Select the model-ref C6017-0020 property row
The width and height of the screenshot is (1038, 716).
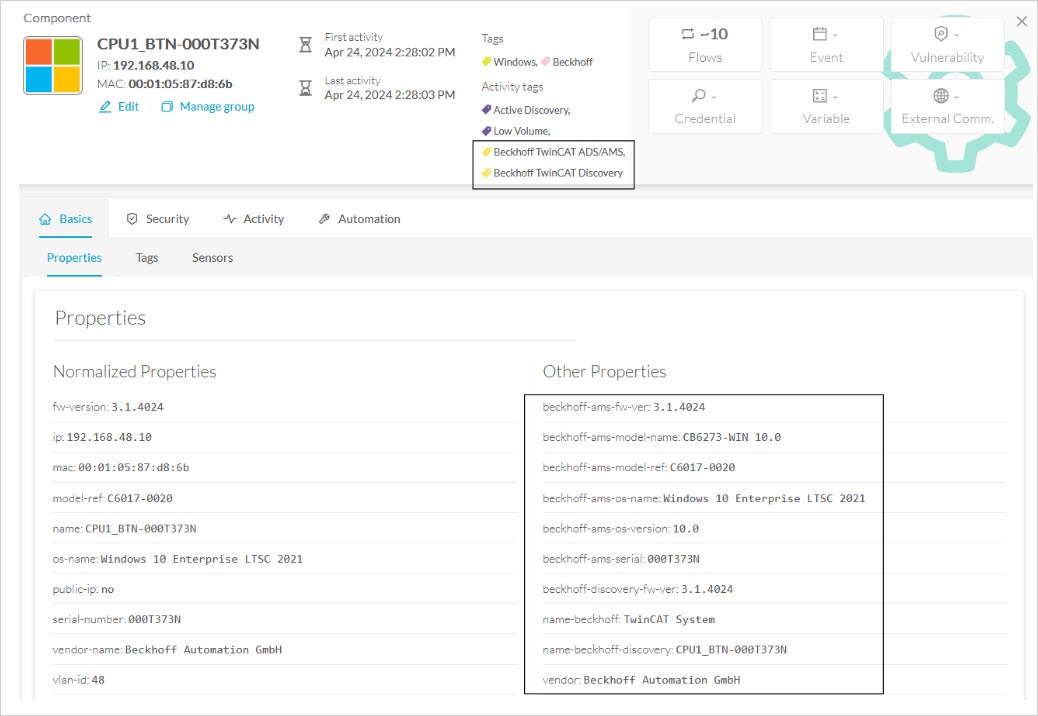[284, 498]
